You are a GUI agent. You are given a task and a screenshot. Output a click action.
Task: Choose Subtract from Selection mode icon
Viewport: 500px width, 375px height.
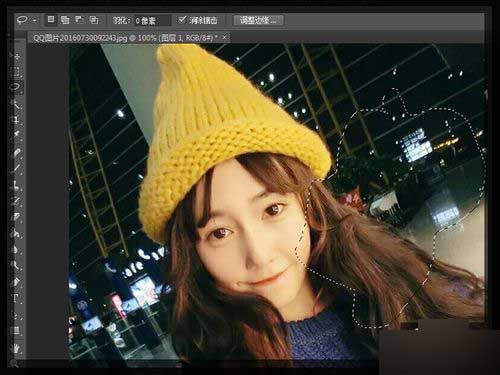[79, 20]
